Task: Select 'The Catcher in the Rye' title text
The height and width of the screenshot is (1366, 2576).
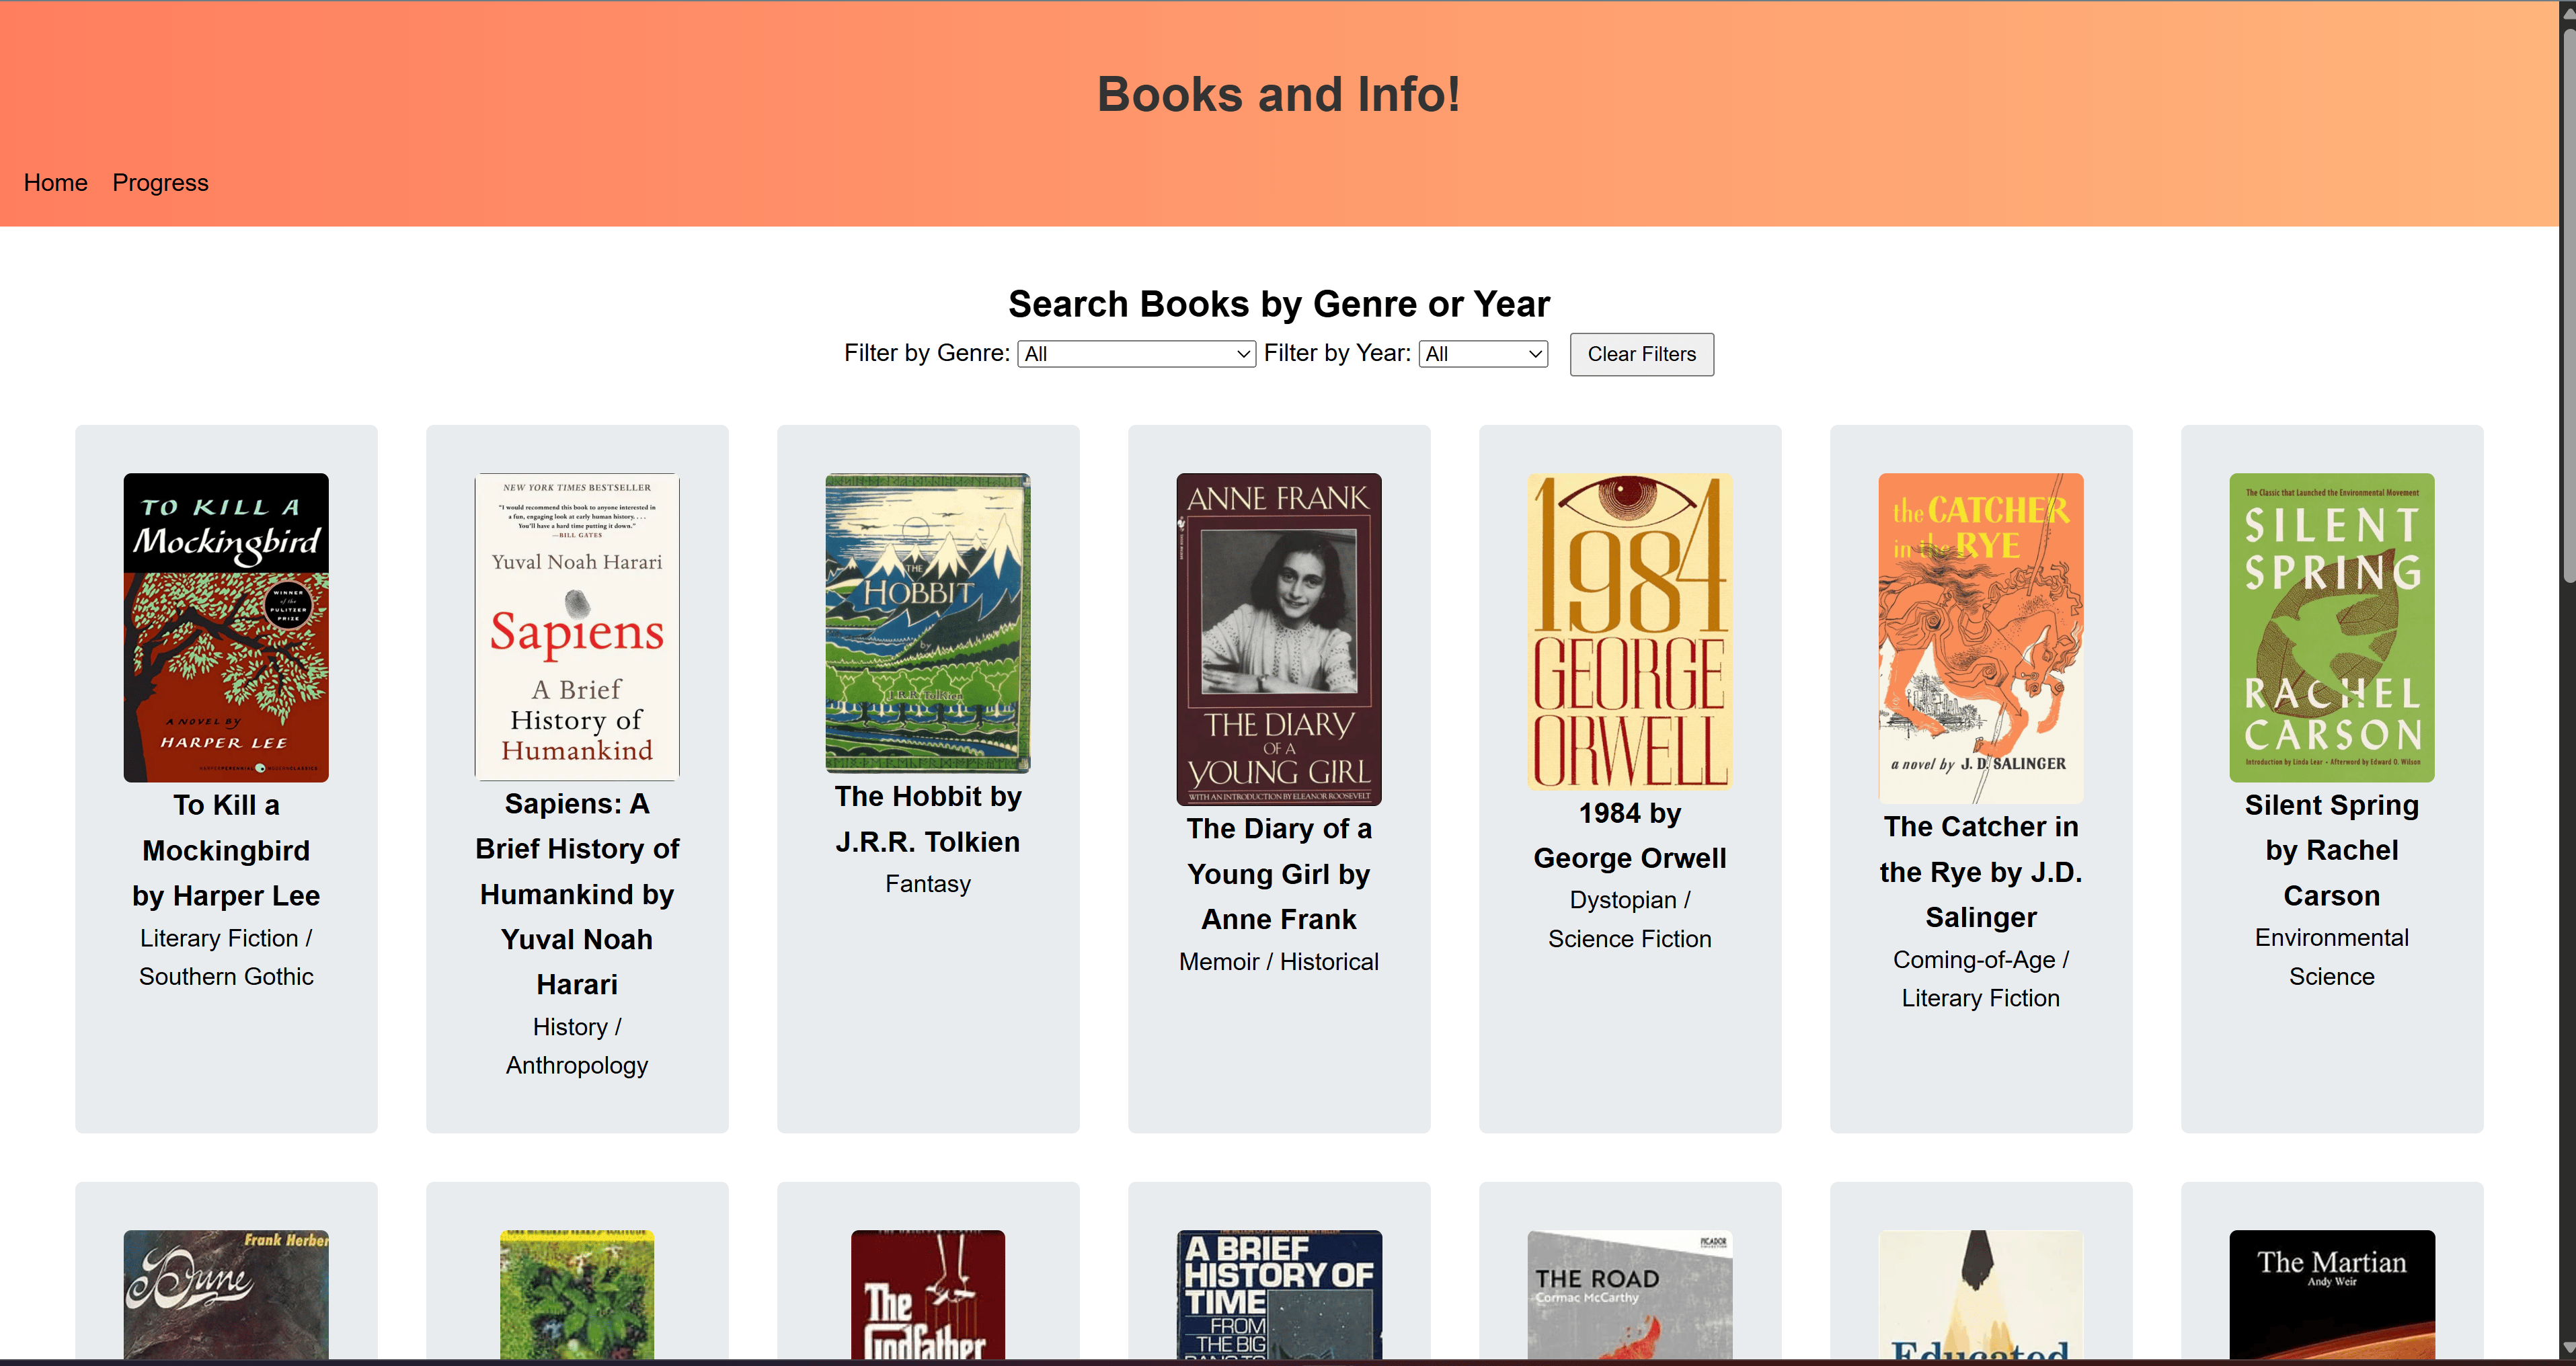Action: [1981, 871]
